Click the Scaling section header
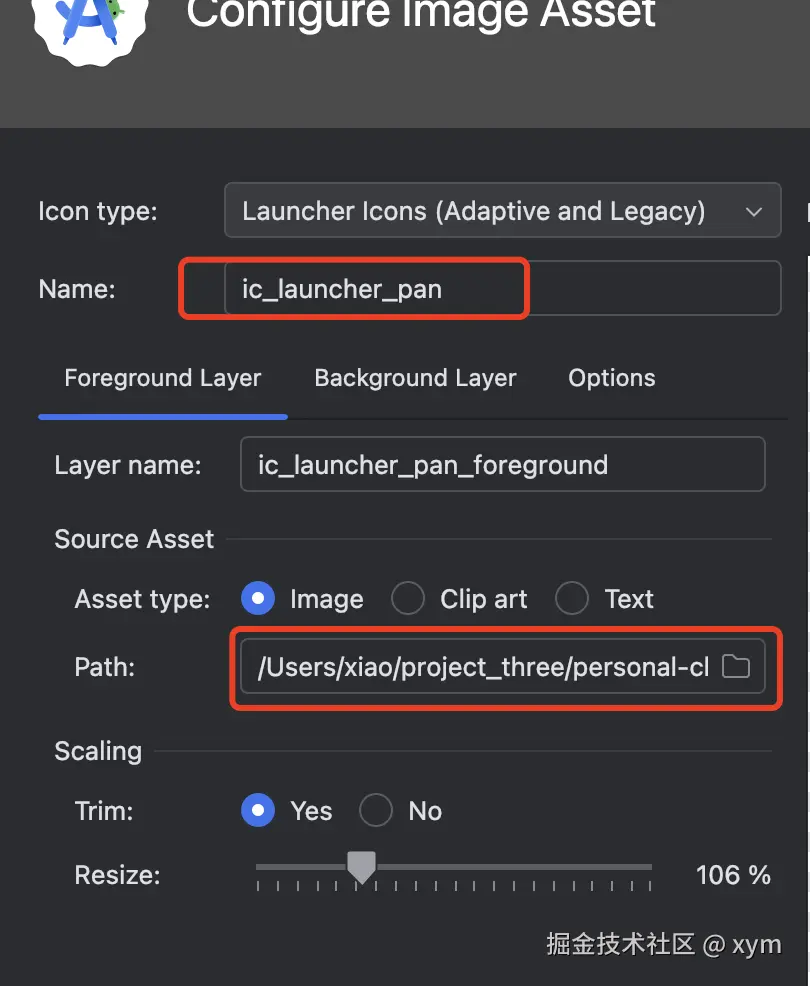 tap(97, 751)
